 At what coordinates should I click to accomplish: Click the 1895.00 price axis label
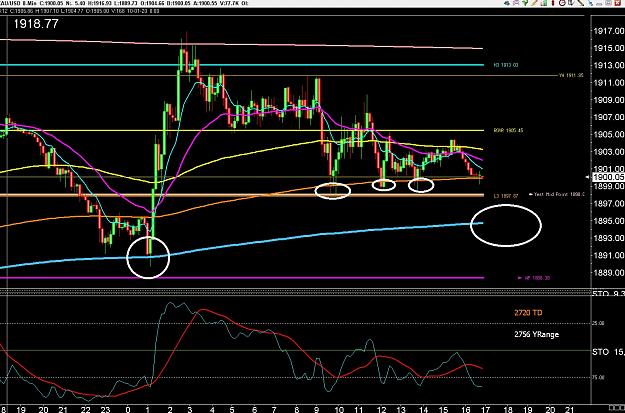[609, 221]
